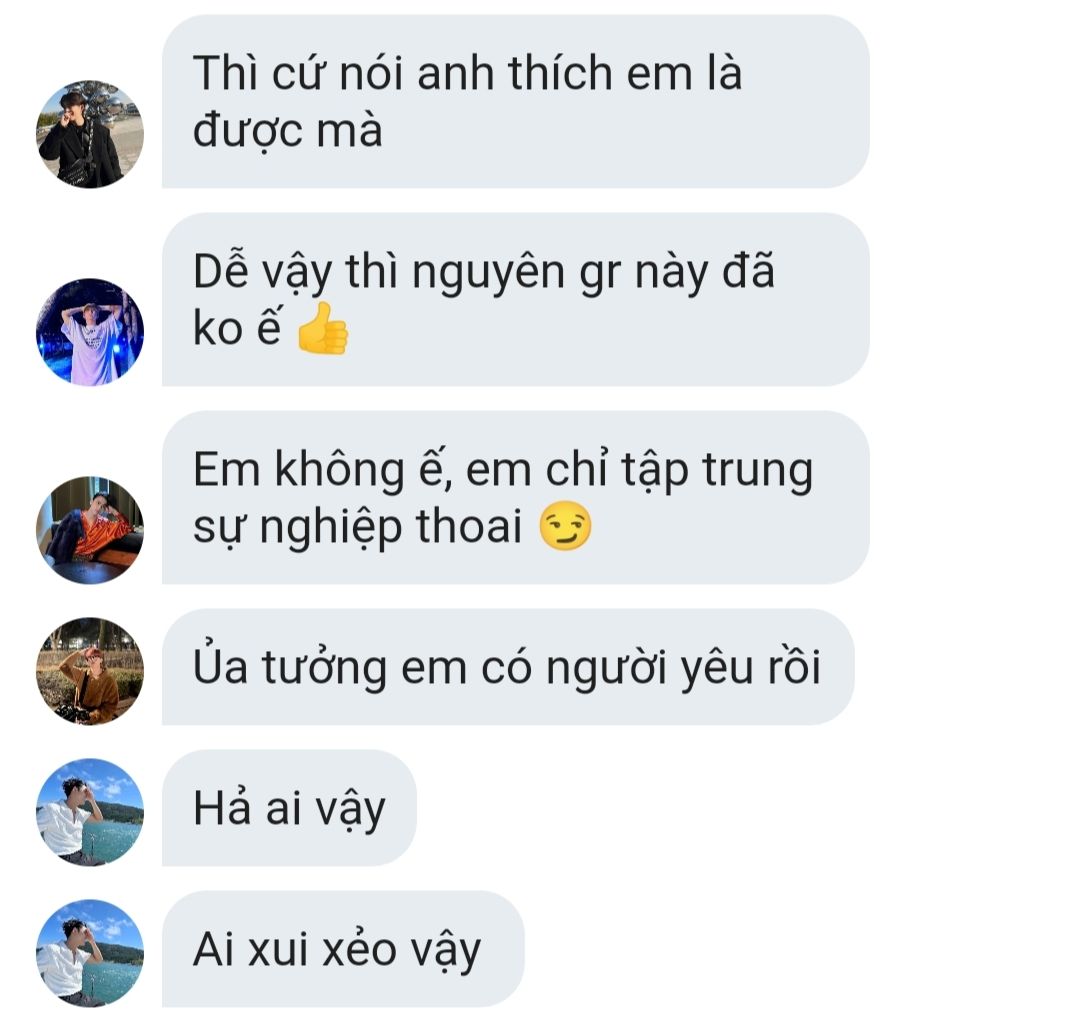The width and height of the screenshot is (1080, 1022).
Task: Click the words 'ko ế'
Action: pos(237,326)
